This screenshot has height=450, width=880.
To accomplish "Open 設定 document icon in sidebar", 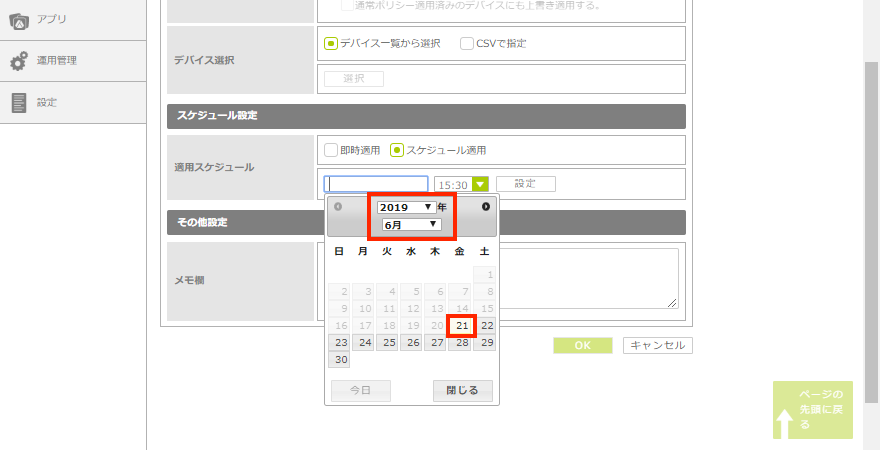I will click(18, 102).
